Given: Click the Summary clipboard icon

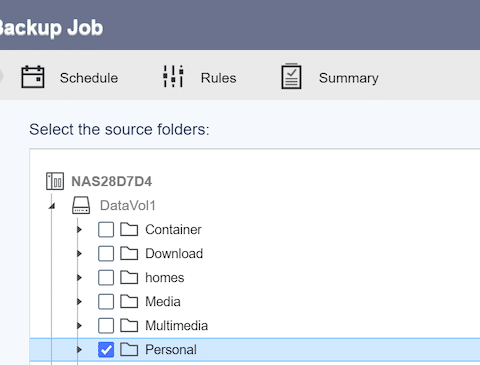Looking at the screenshot, I should tap(291, 76).
